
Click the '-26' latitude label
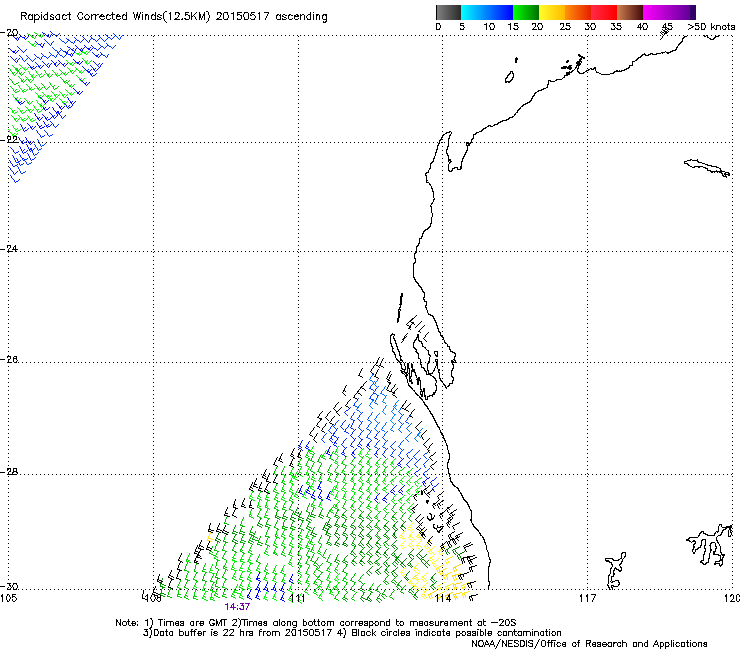point(9,360)
